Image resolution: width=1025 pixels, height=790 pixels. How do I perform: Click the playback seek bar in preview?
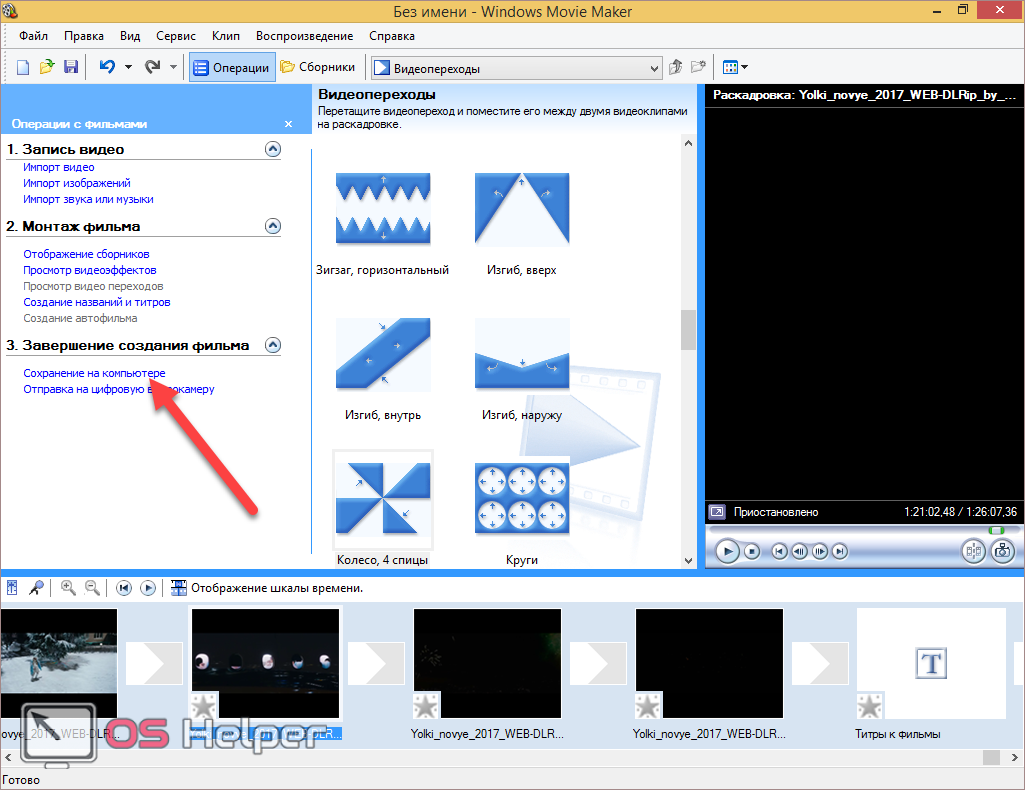click(x=860, y=530)
